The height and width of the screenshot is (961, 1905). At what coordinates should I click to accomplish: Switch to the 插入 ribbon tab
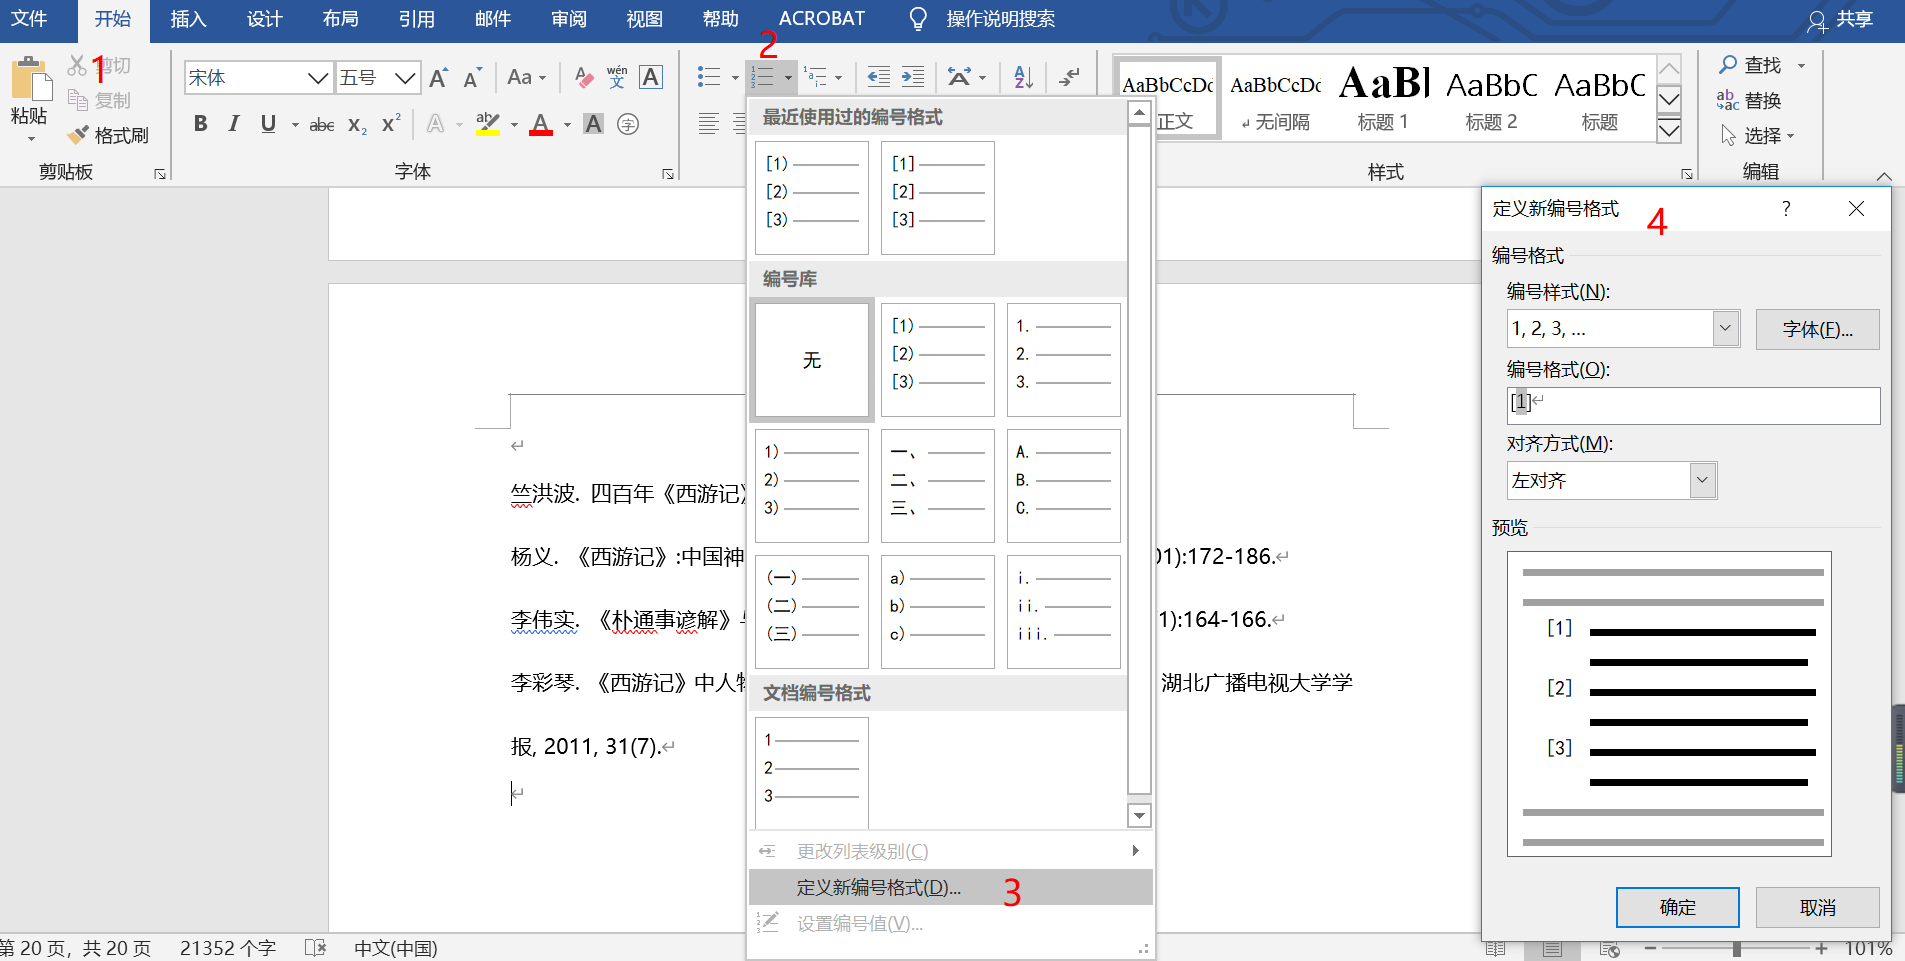[x=188, y=18]
